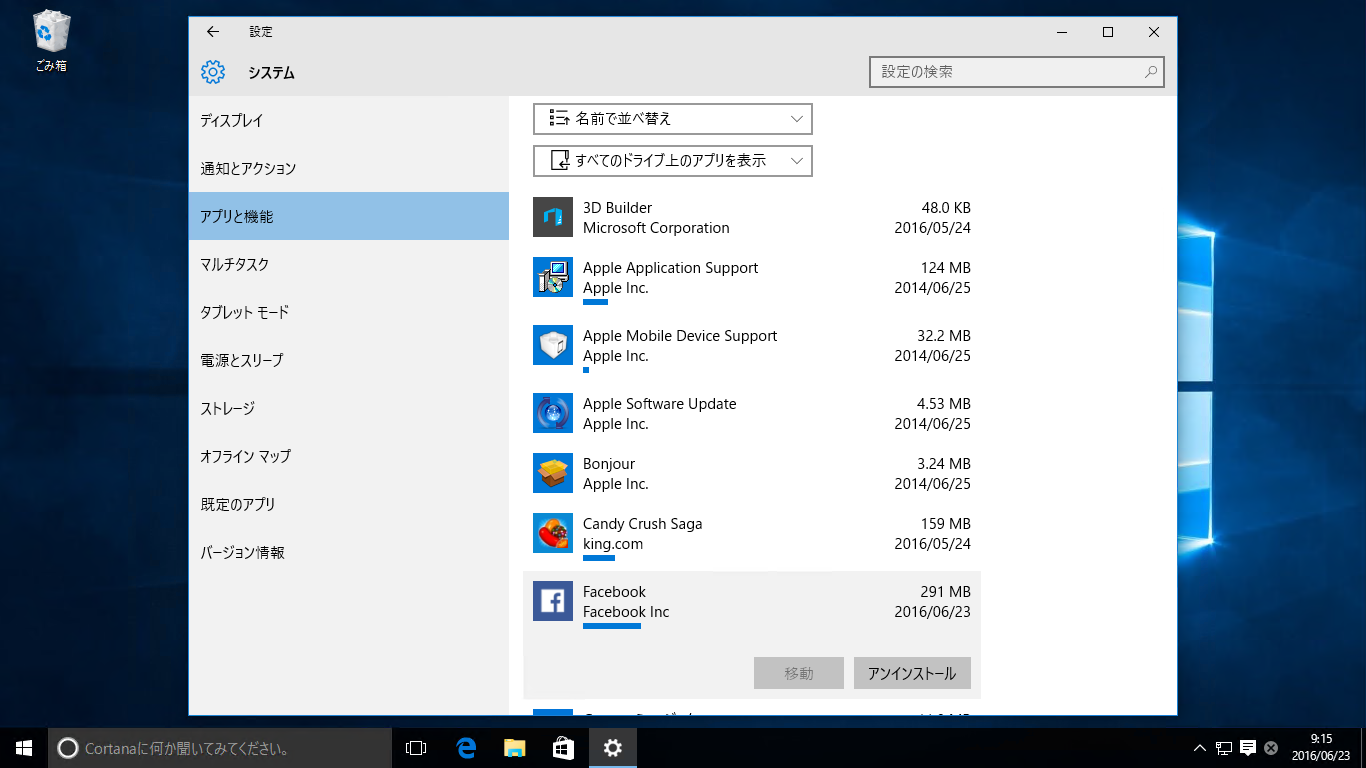Click the king.com publisher text
Image resolution: width=1366 pixels, height=768 pixels.
[x=613, y=544]
